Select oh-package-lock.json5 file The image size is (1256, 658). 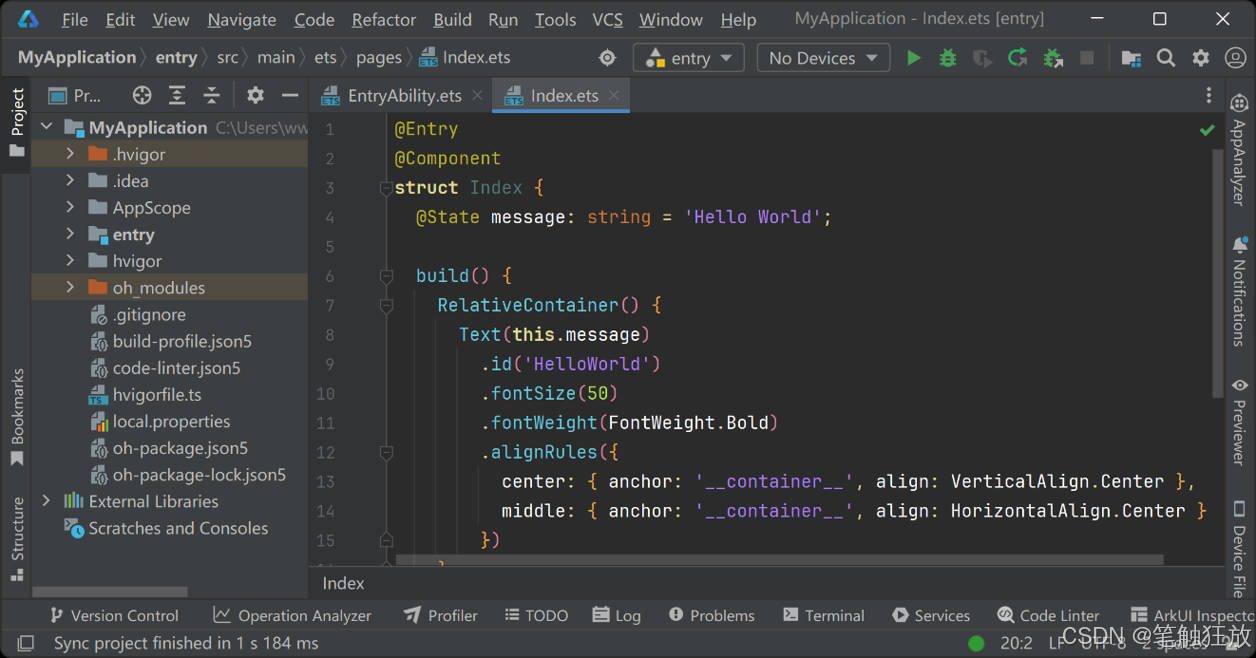click(199, 475)
